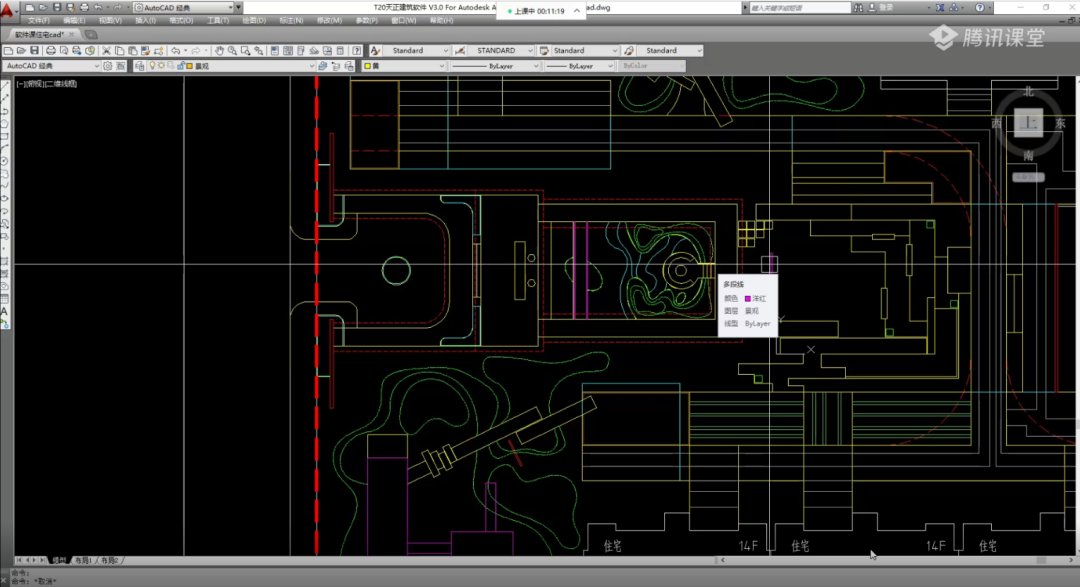This screenshot has height=587, width=1080.
Task: Select the Pan hand tool
Action: coord(219,51)
